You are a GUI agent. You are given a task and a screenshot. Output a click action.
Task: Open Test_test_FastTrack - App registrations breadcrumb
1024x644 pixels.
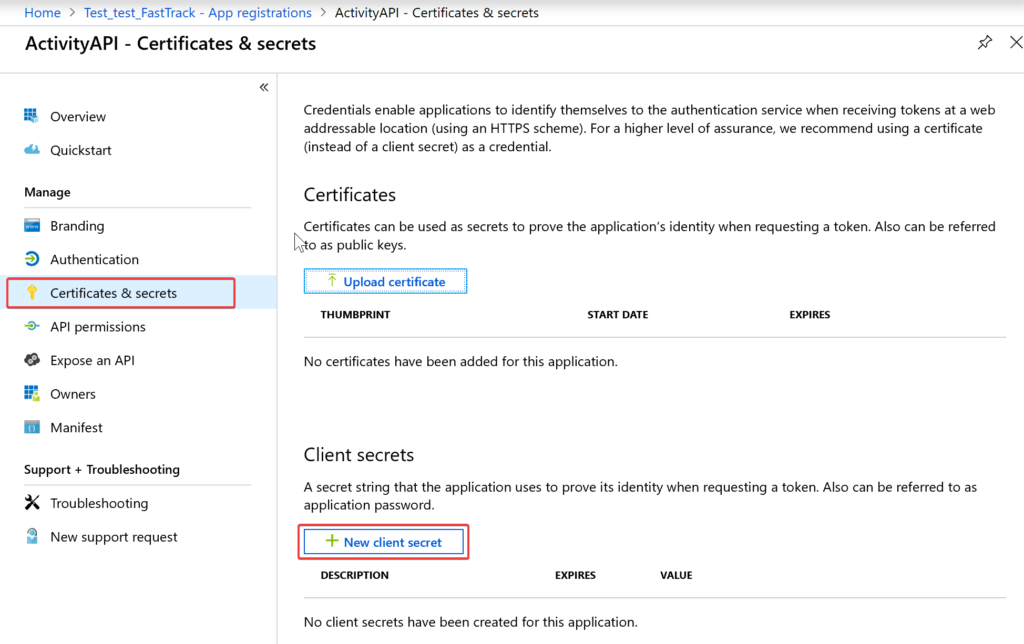pyautogui.click(x=198, y=12)
